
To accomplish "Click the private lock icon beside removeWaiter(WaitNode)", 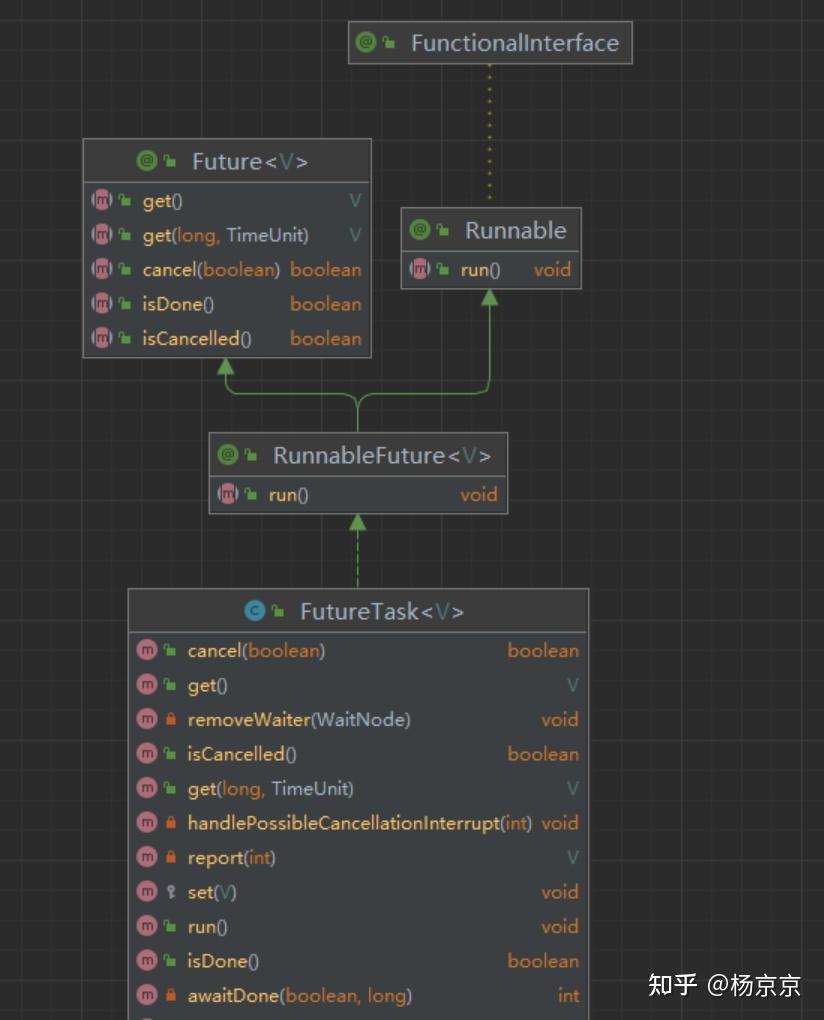I will (171, 719).
